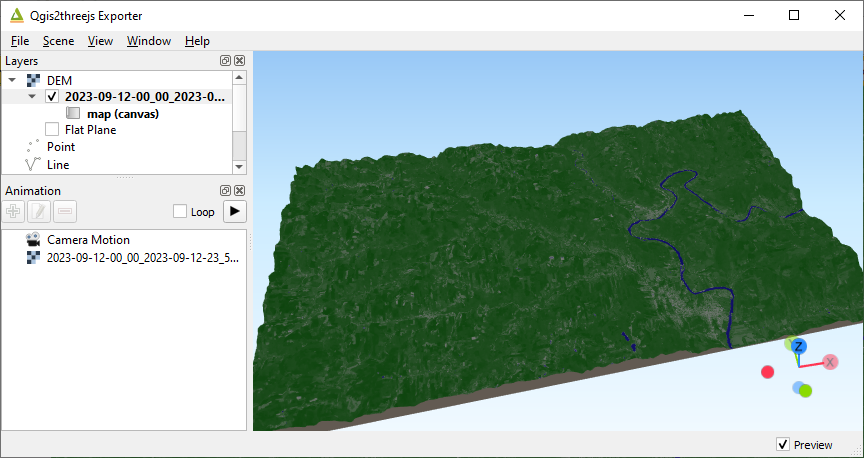Close the Animation panel

click(x=240, y=190)
